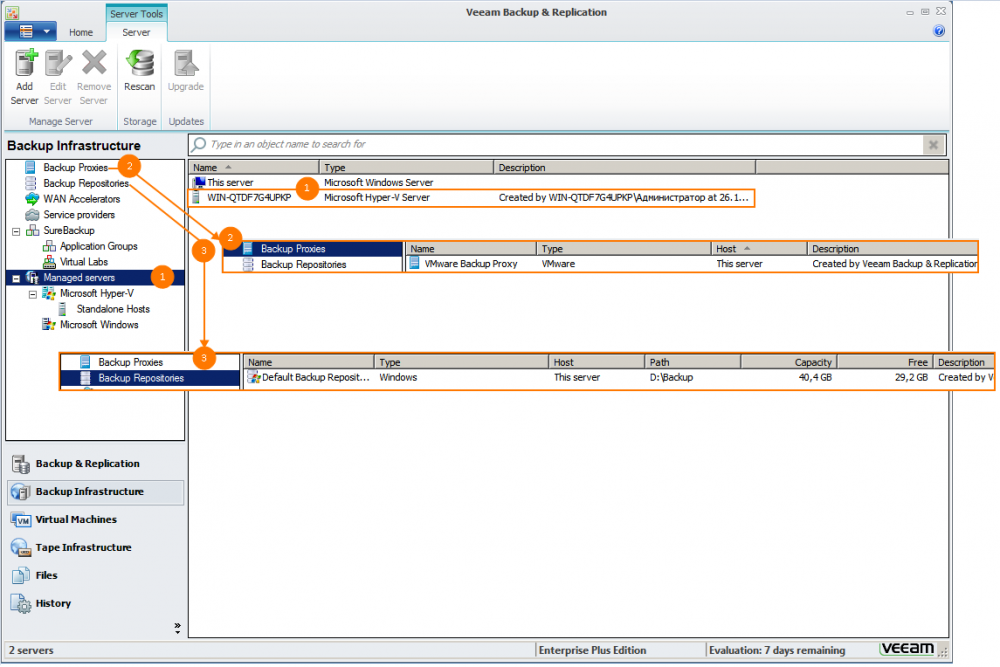Open the help question mark icon
This screenshot has height=667, width=1000.
pyautogui.click(x=939, y=31)
